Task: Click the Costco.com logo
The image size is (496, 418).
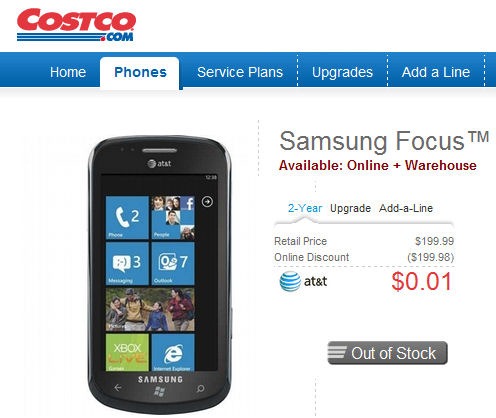Action: click(x=76, y=25)
